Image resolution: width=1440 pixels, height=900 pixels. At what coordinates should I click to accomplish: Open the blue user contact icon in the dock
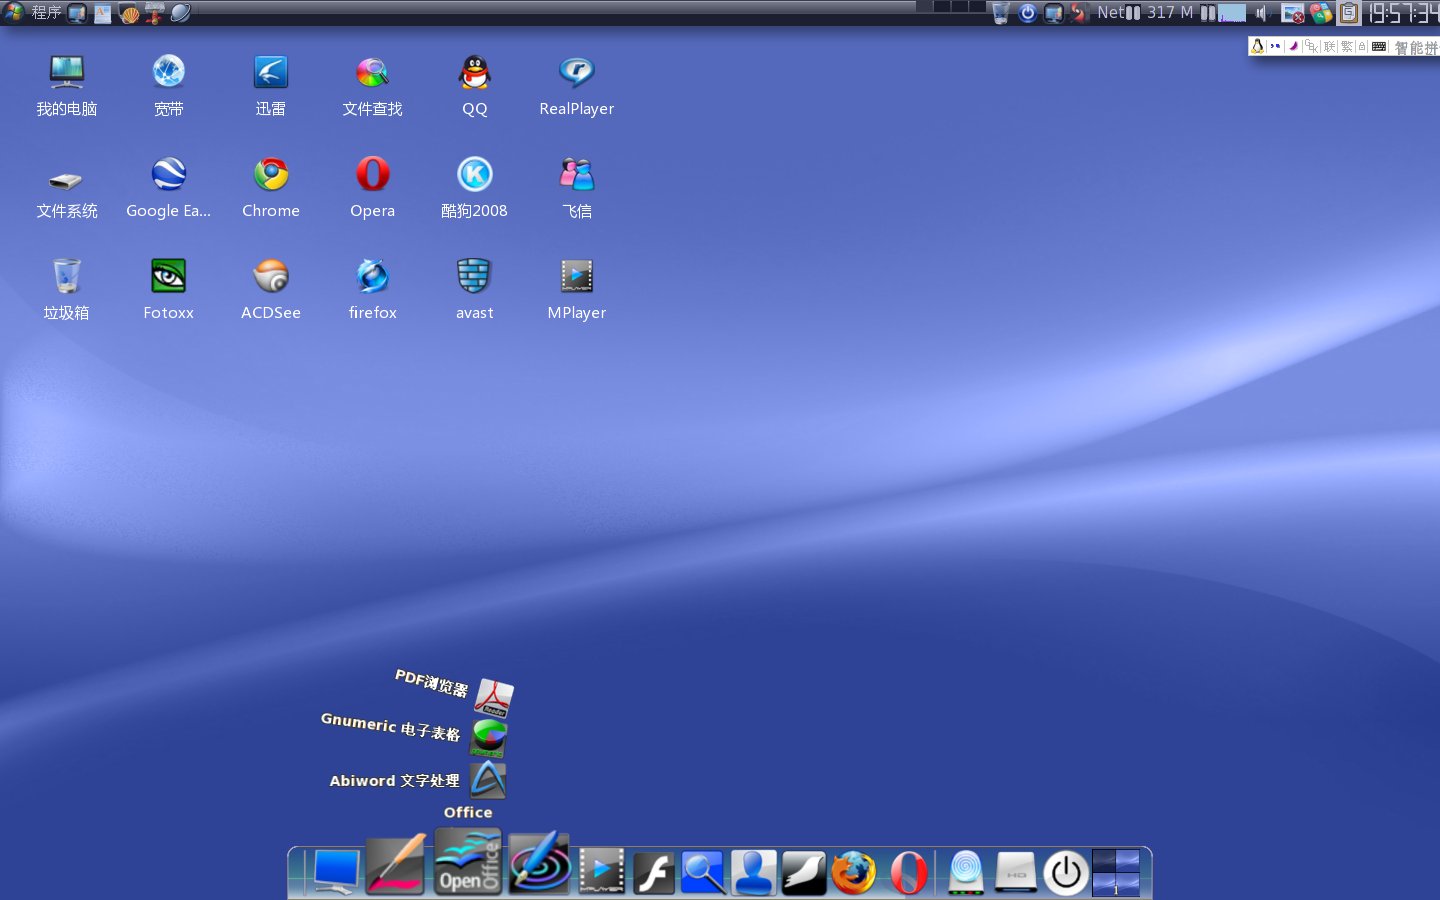coord(753,873)
